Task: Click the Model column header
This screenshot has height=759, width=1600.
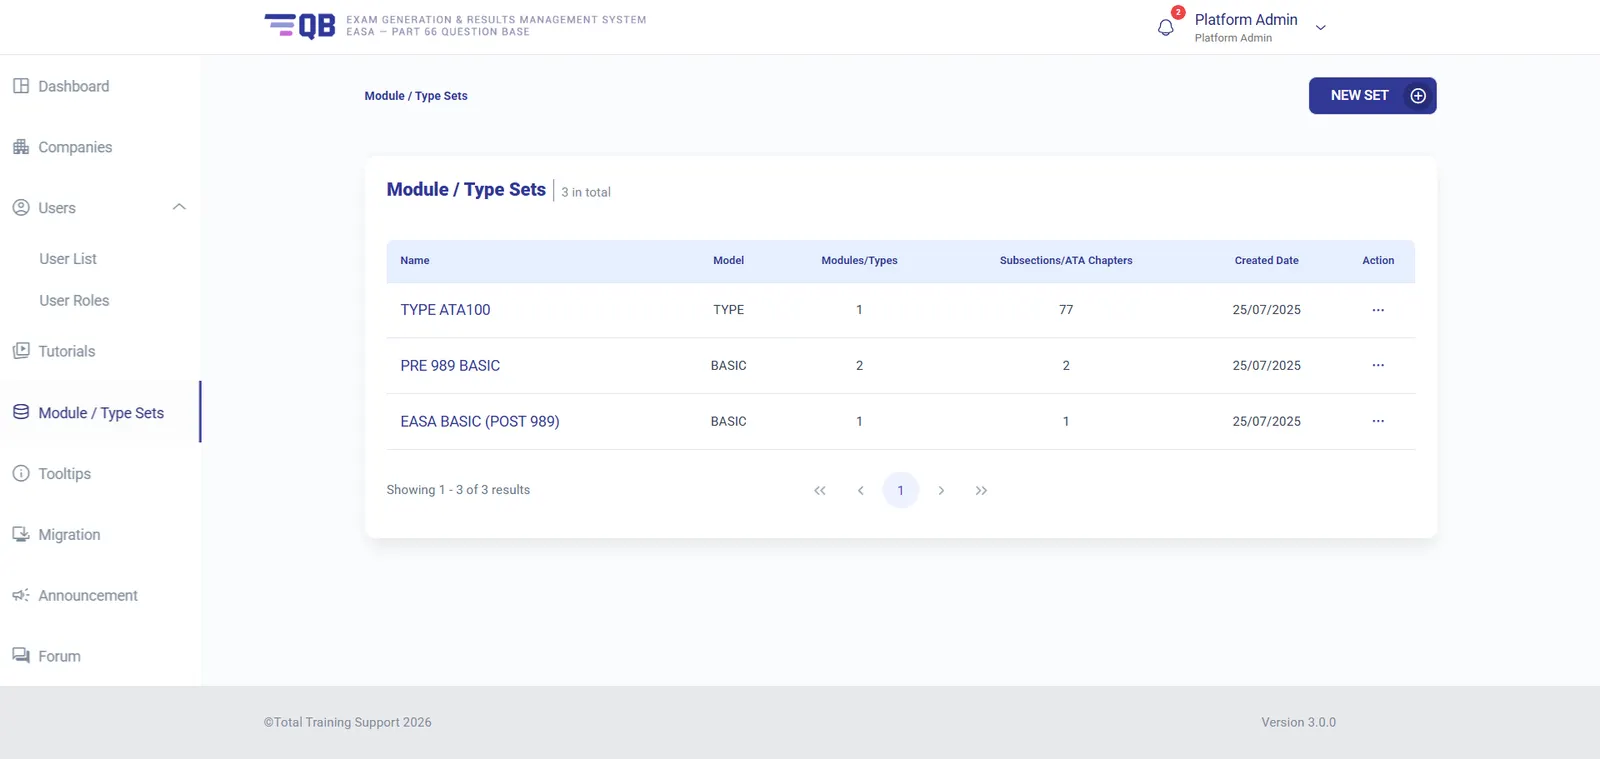Action: [728, 261]
